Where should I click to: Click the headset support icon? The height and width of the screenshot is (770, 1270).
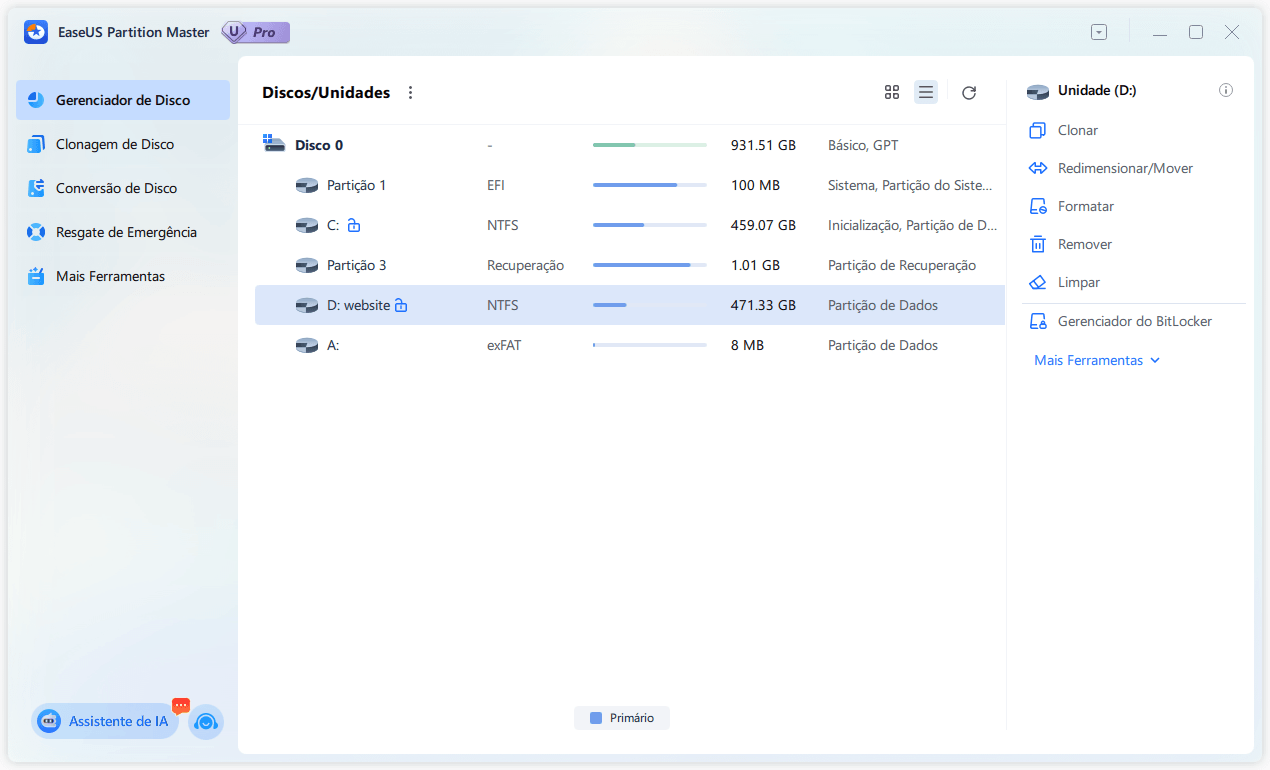click(x=206, y=722)
